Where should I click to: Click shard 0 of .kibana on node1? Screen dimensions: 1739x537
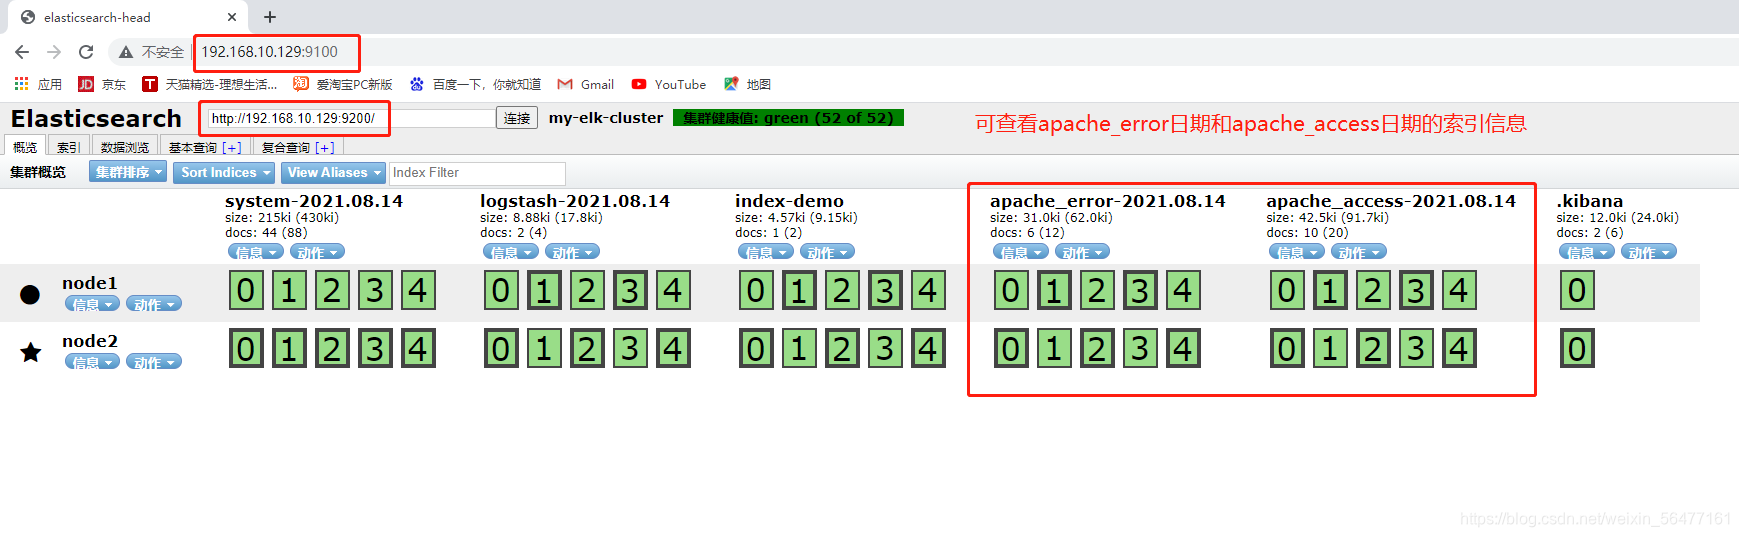click(1577, 290)
